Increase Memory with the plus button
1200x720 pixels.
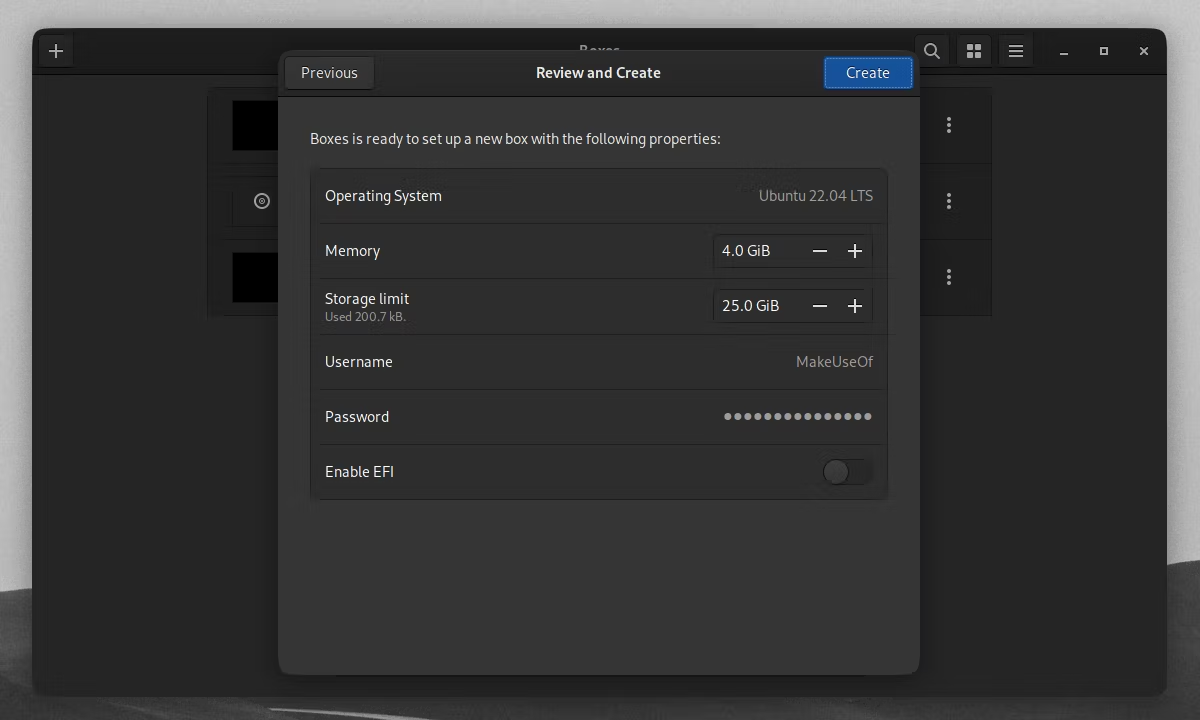855,251
